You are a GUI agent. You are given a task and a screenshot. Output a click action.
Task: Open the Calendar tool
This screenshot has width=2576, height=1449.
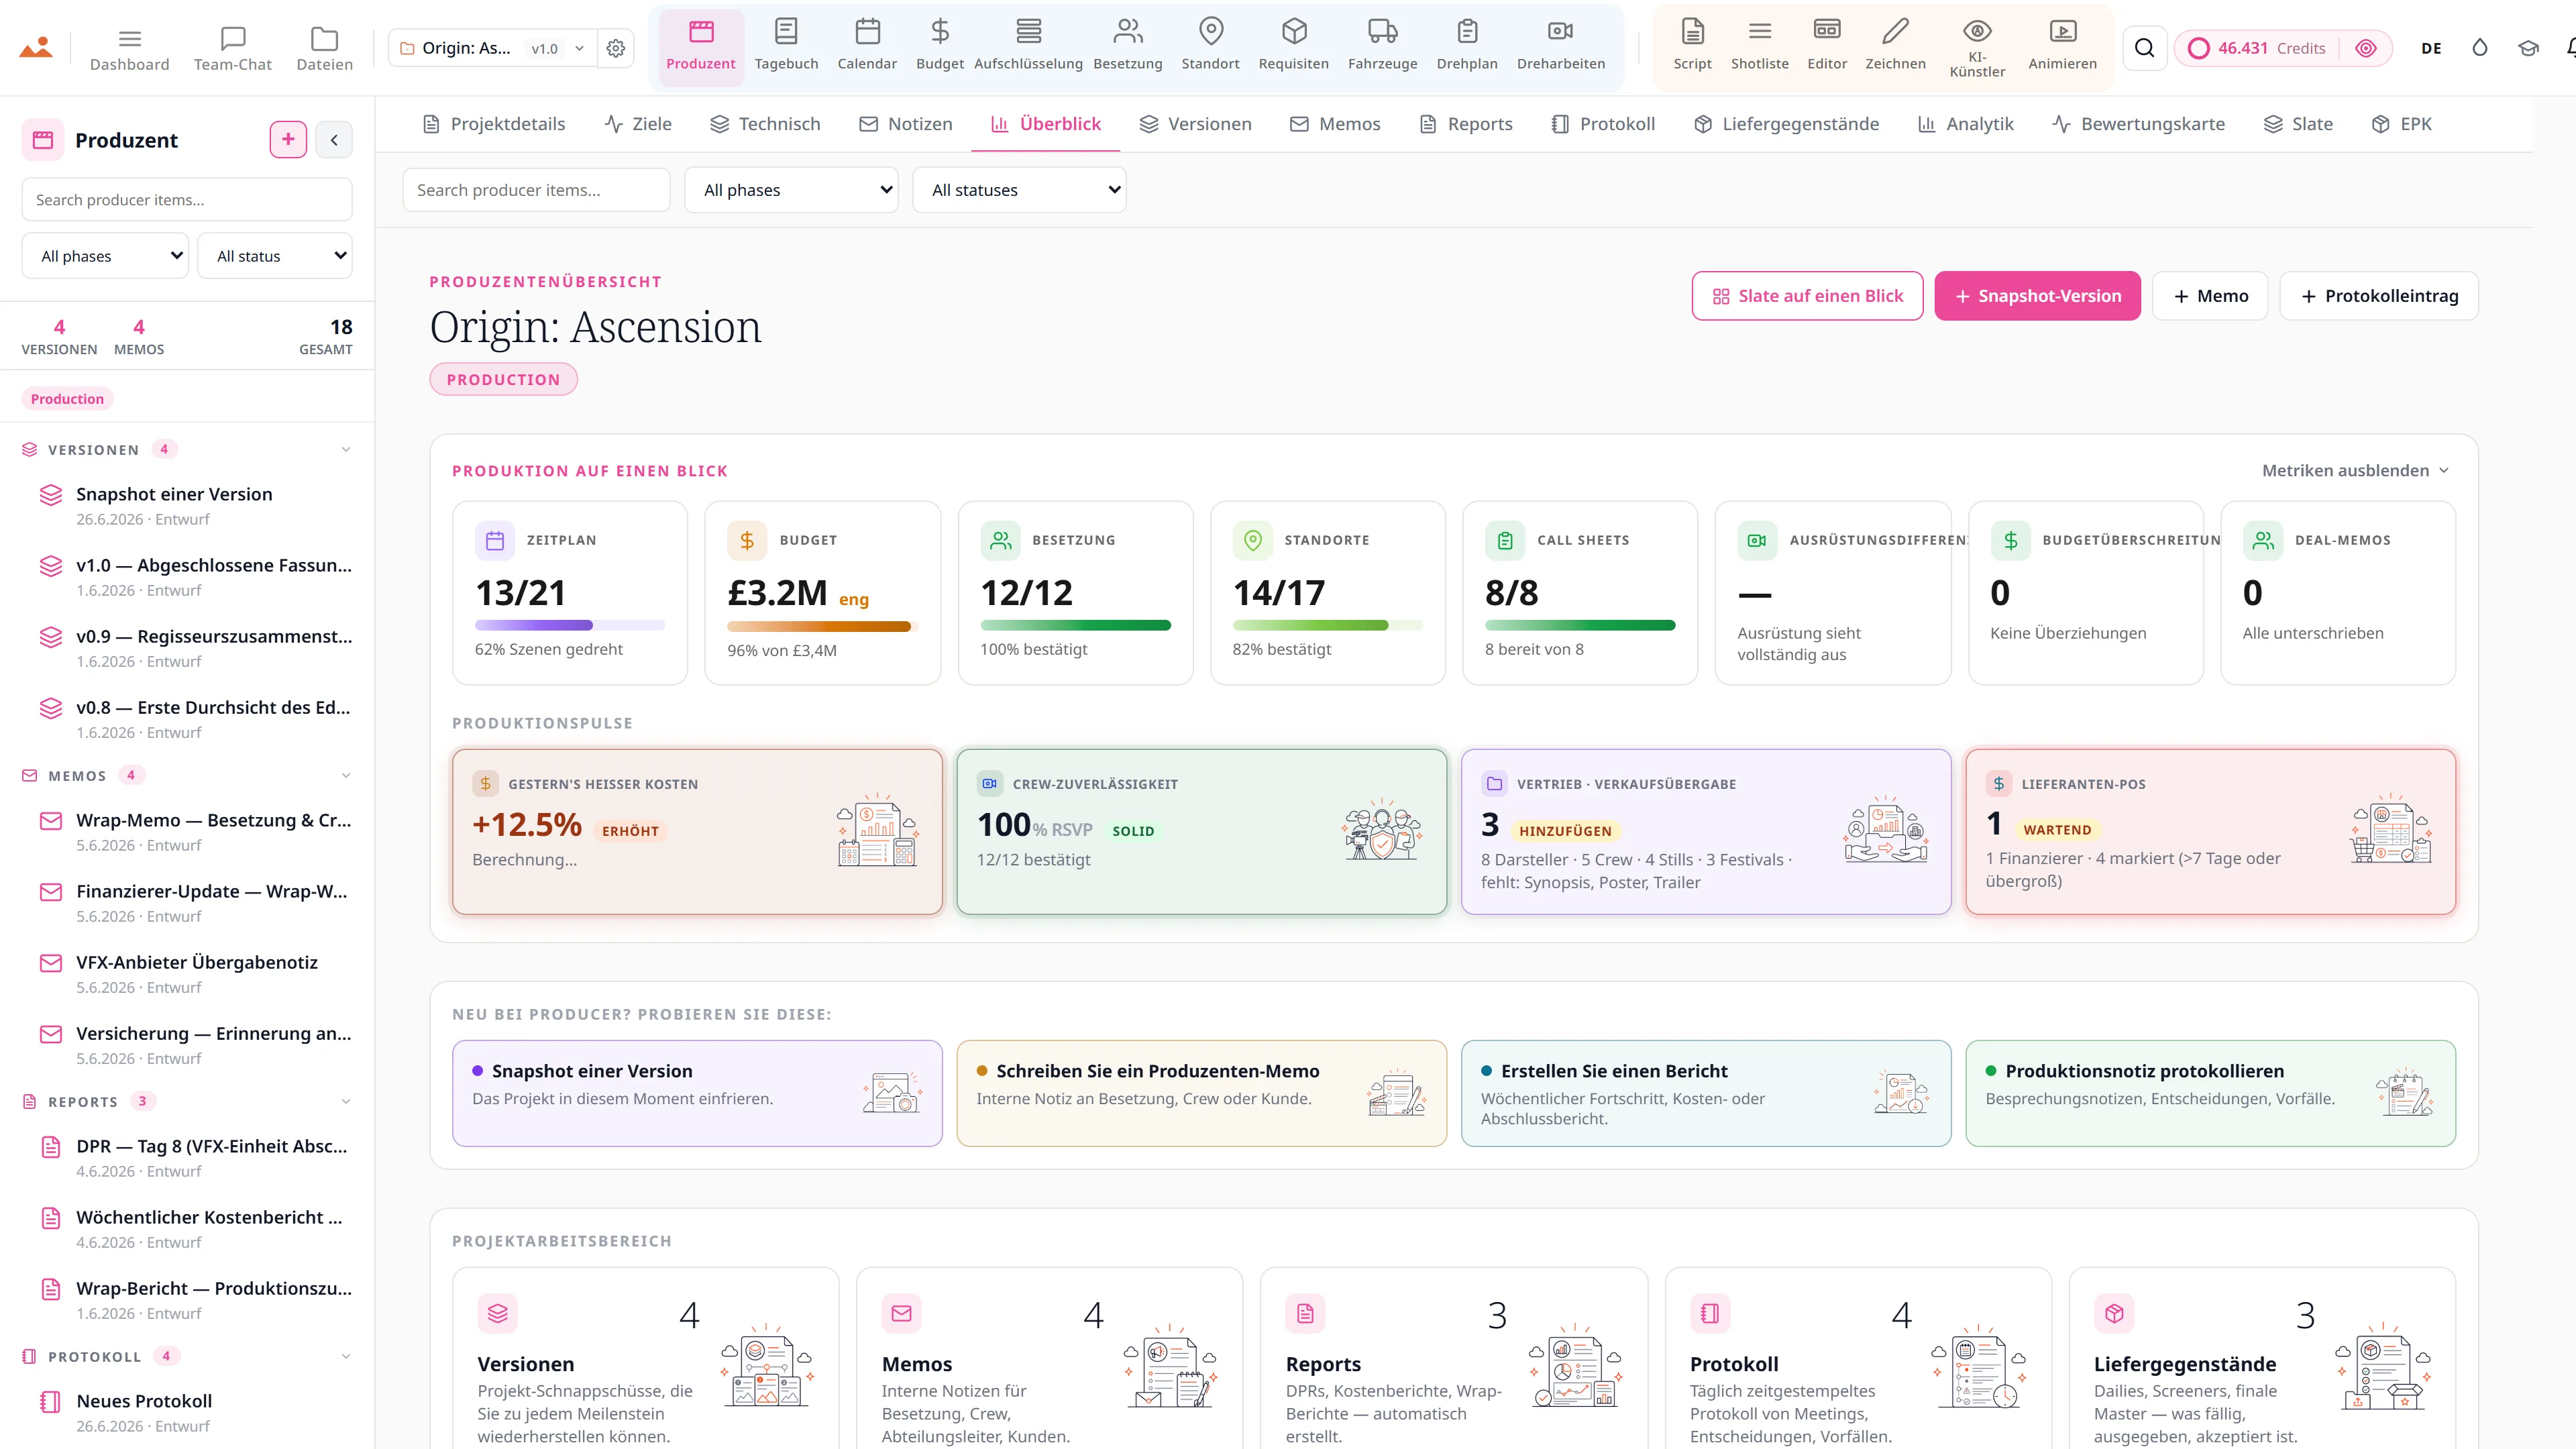point(867,46)
